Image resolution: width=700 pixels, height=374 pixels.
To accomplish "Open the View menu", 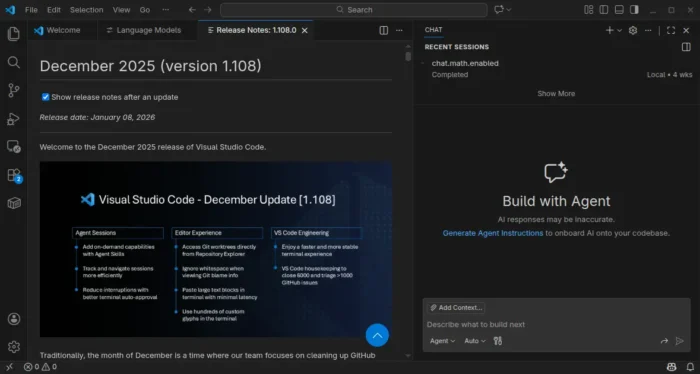I will (121, 9).
